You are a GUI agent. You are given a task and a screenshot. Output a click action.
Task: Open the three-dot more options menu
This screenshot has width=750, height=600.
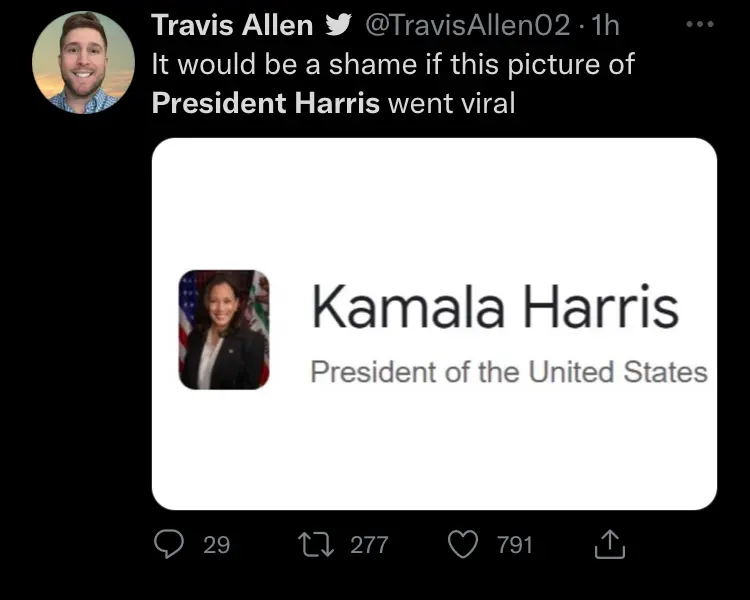tap(697, 24)
